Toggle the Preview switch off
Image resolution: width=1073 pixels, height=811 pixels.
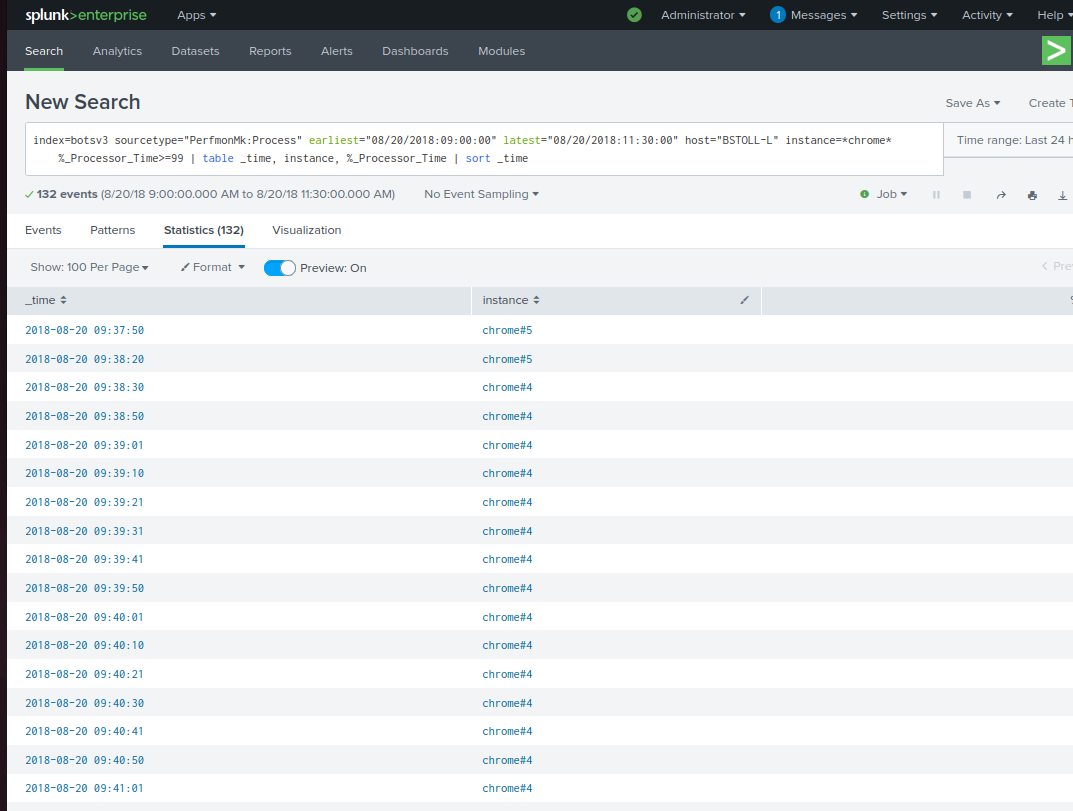click(x=279, y=268)
